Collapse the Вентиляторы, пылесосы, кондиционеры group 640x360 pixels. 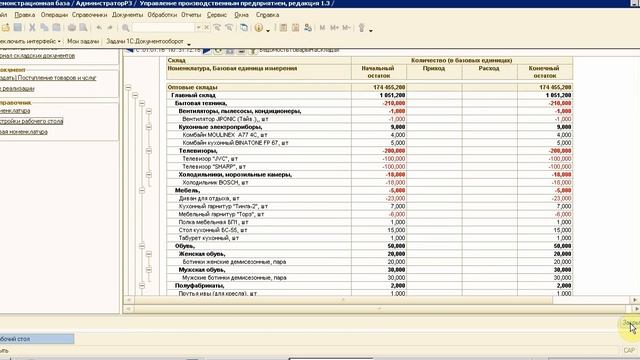pyautogui.click(x=149, y=111)
